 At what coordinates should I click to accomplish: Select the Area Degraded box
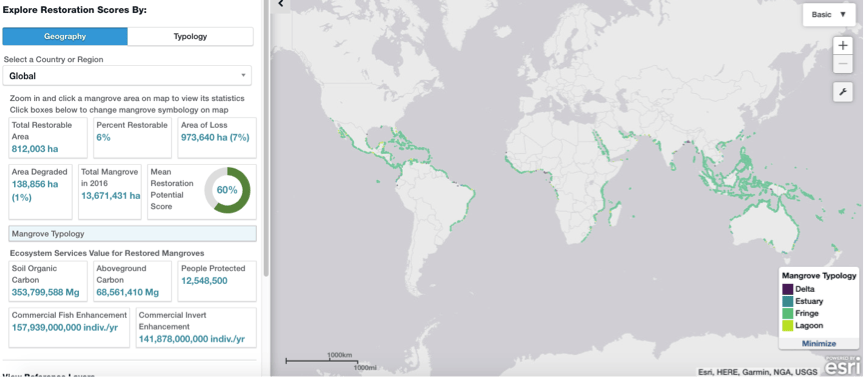tap(40, 191)
